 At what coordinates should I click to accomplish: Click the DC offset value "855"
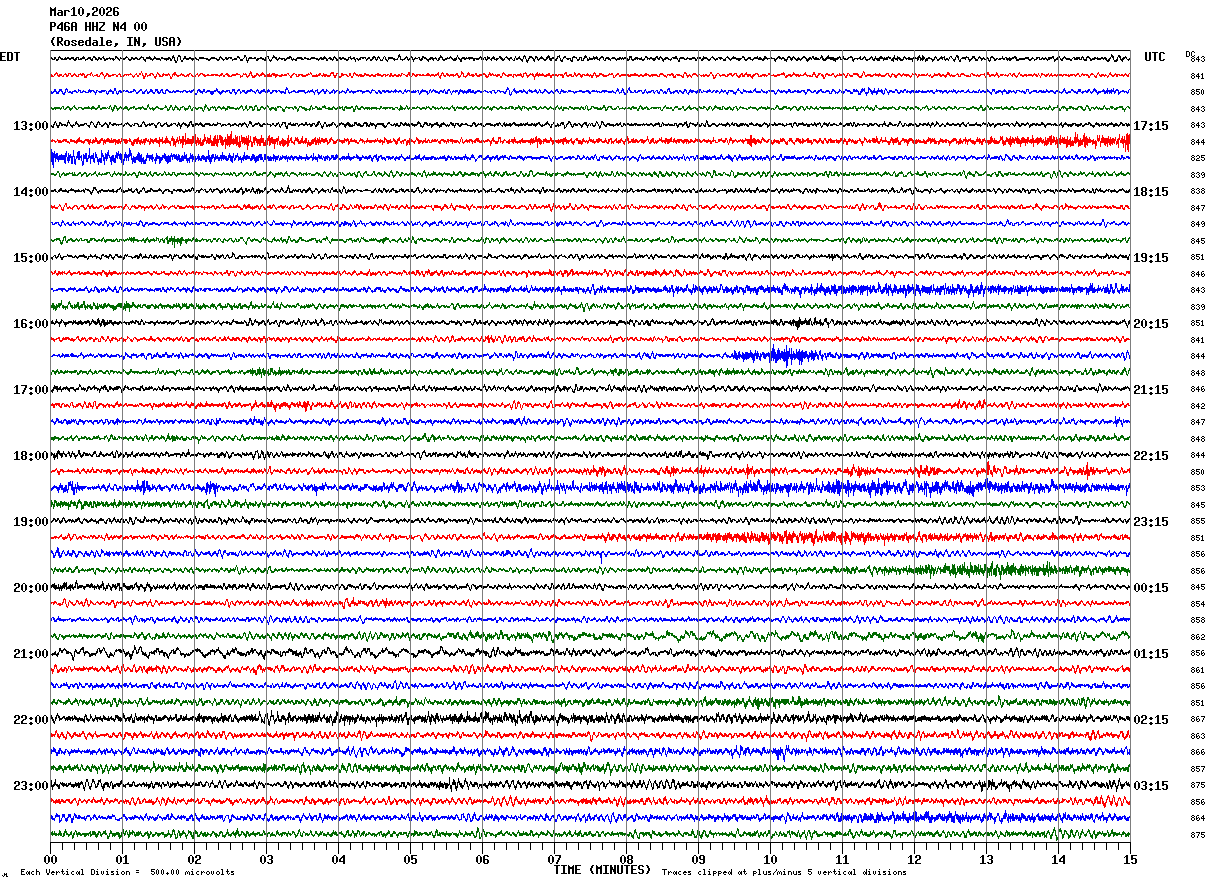(1197, 521)
